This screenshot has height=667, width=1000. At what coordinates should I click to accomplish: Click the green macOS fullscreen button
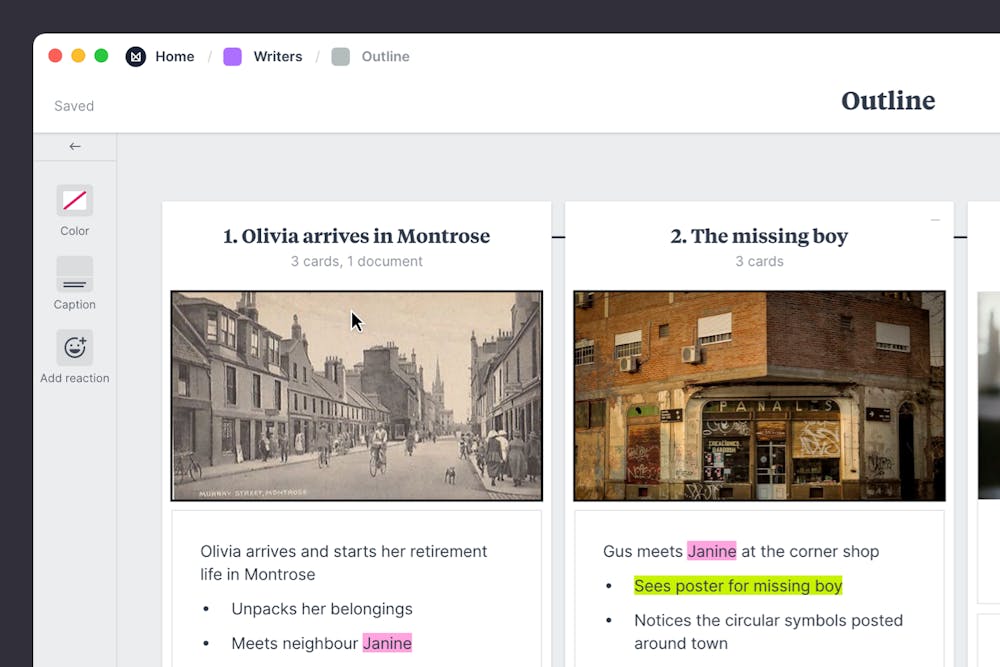coord(101,56)
